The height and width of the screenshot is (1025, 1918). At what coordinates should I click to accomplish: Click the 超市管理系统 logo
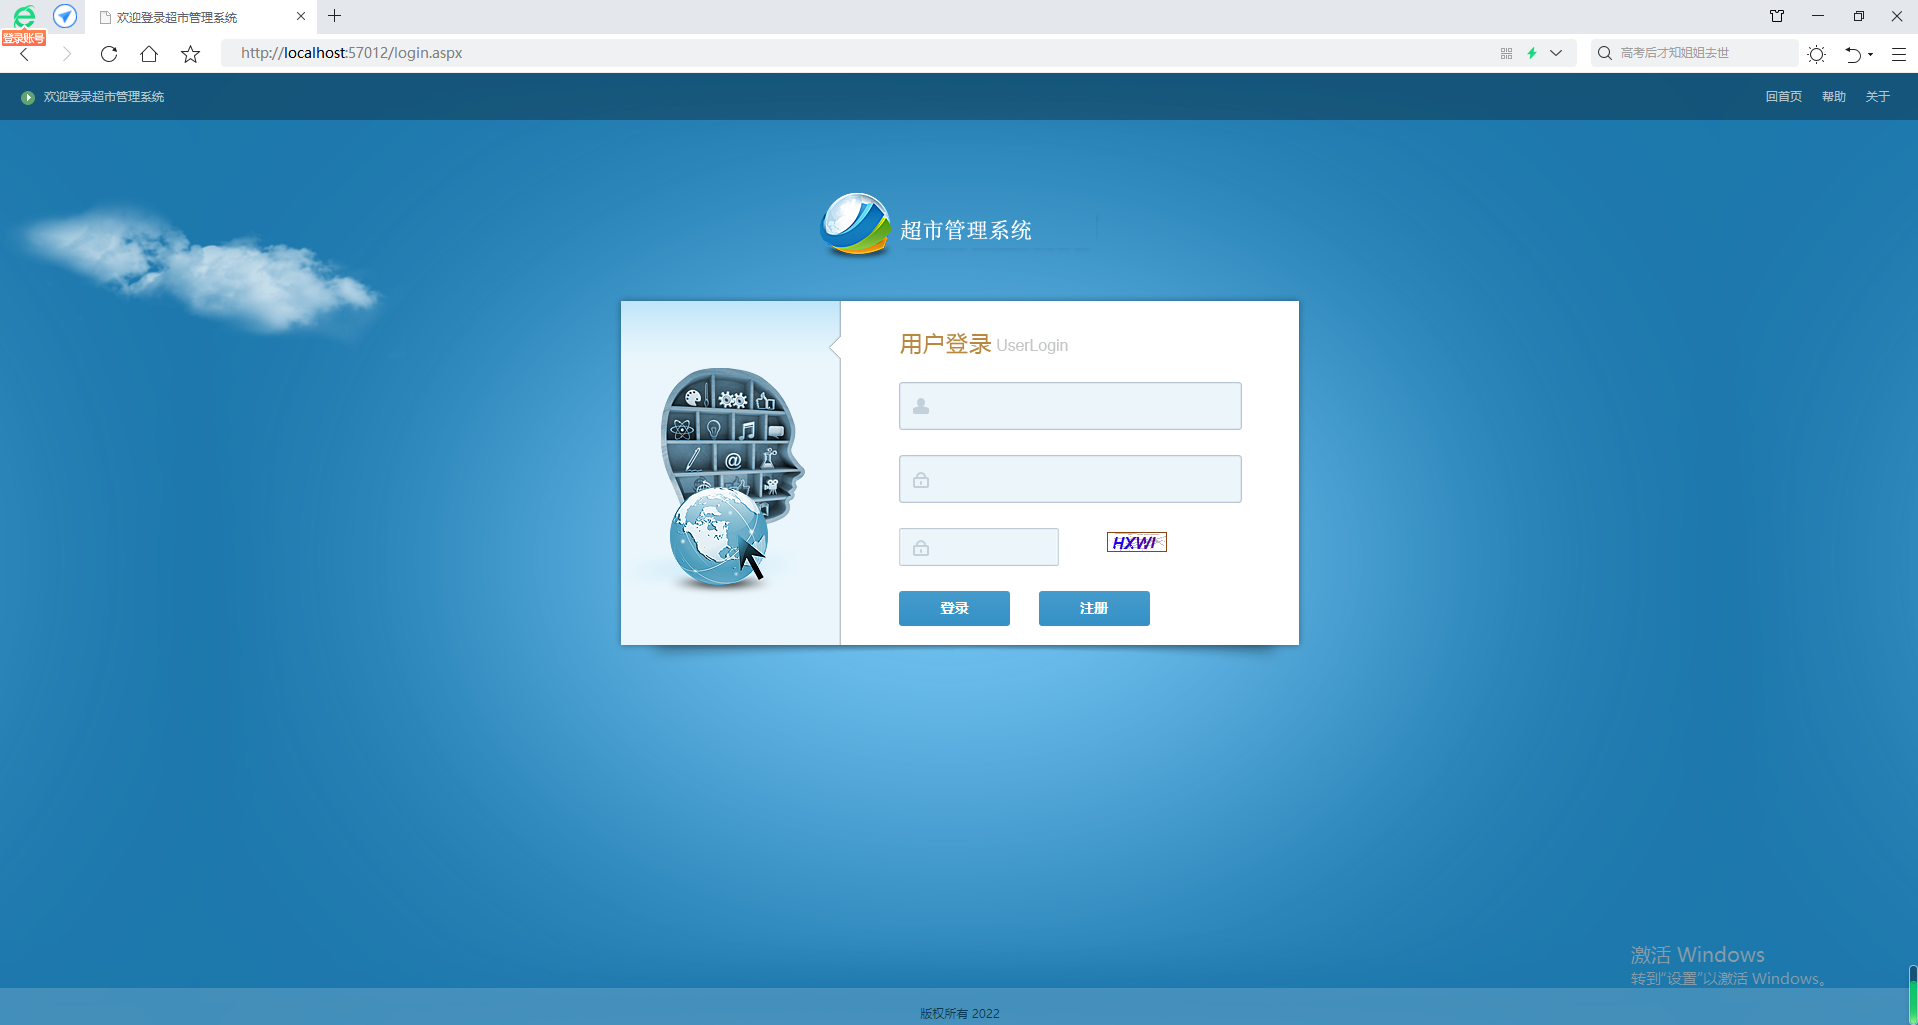tap(927, 225)
